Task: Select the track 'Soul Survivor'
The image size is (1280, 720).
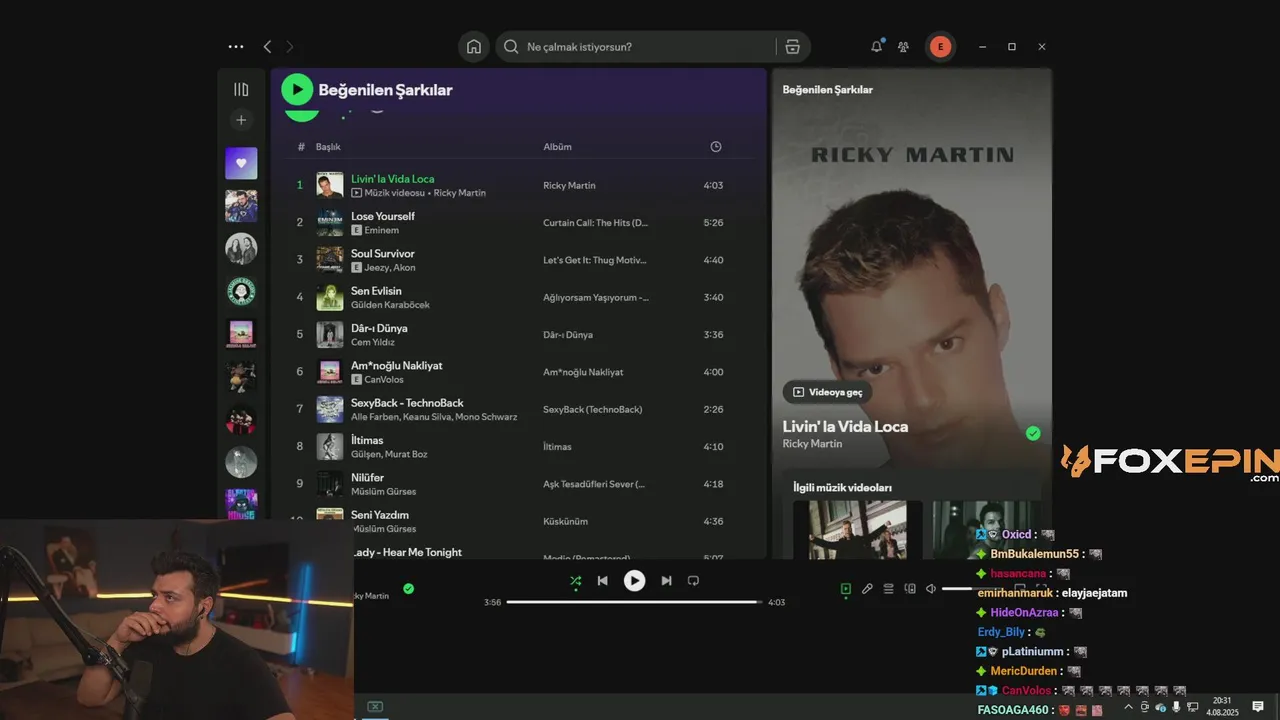Action: [x=515, y=260]
